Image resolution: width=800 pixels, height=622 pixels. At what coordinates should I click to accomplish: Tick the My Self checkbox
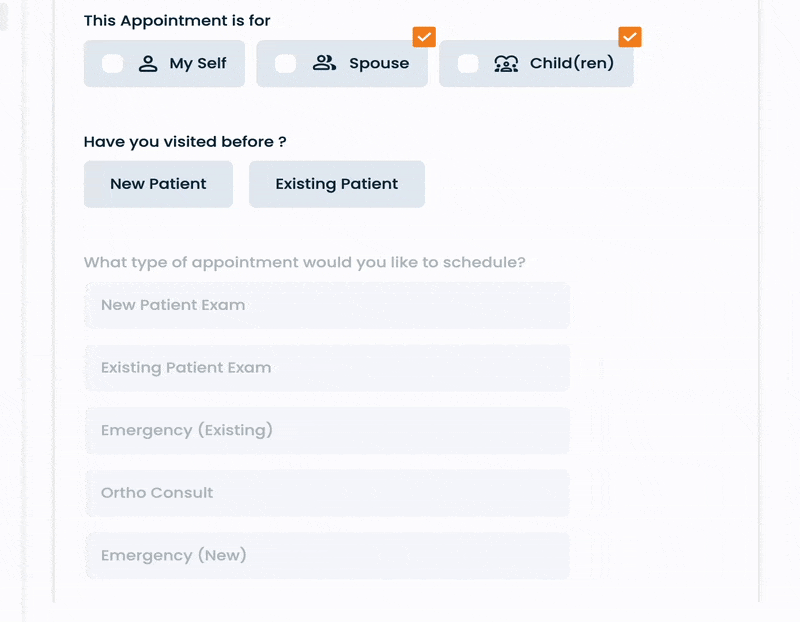pyautogui.click(x=113, y=64)
